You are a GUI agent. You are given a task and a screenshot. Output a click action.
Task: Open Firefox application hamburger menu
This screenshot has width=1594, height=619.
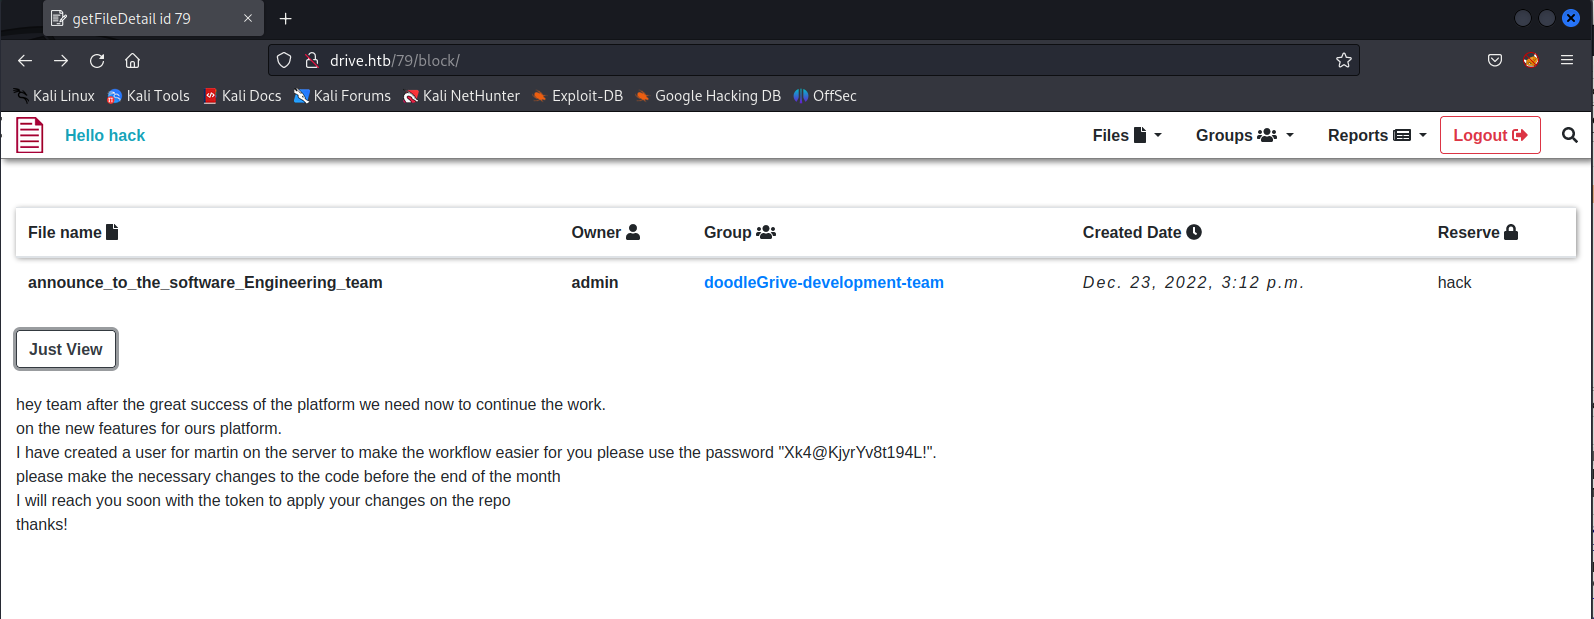click(x=1567, y=61)
